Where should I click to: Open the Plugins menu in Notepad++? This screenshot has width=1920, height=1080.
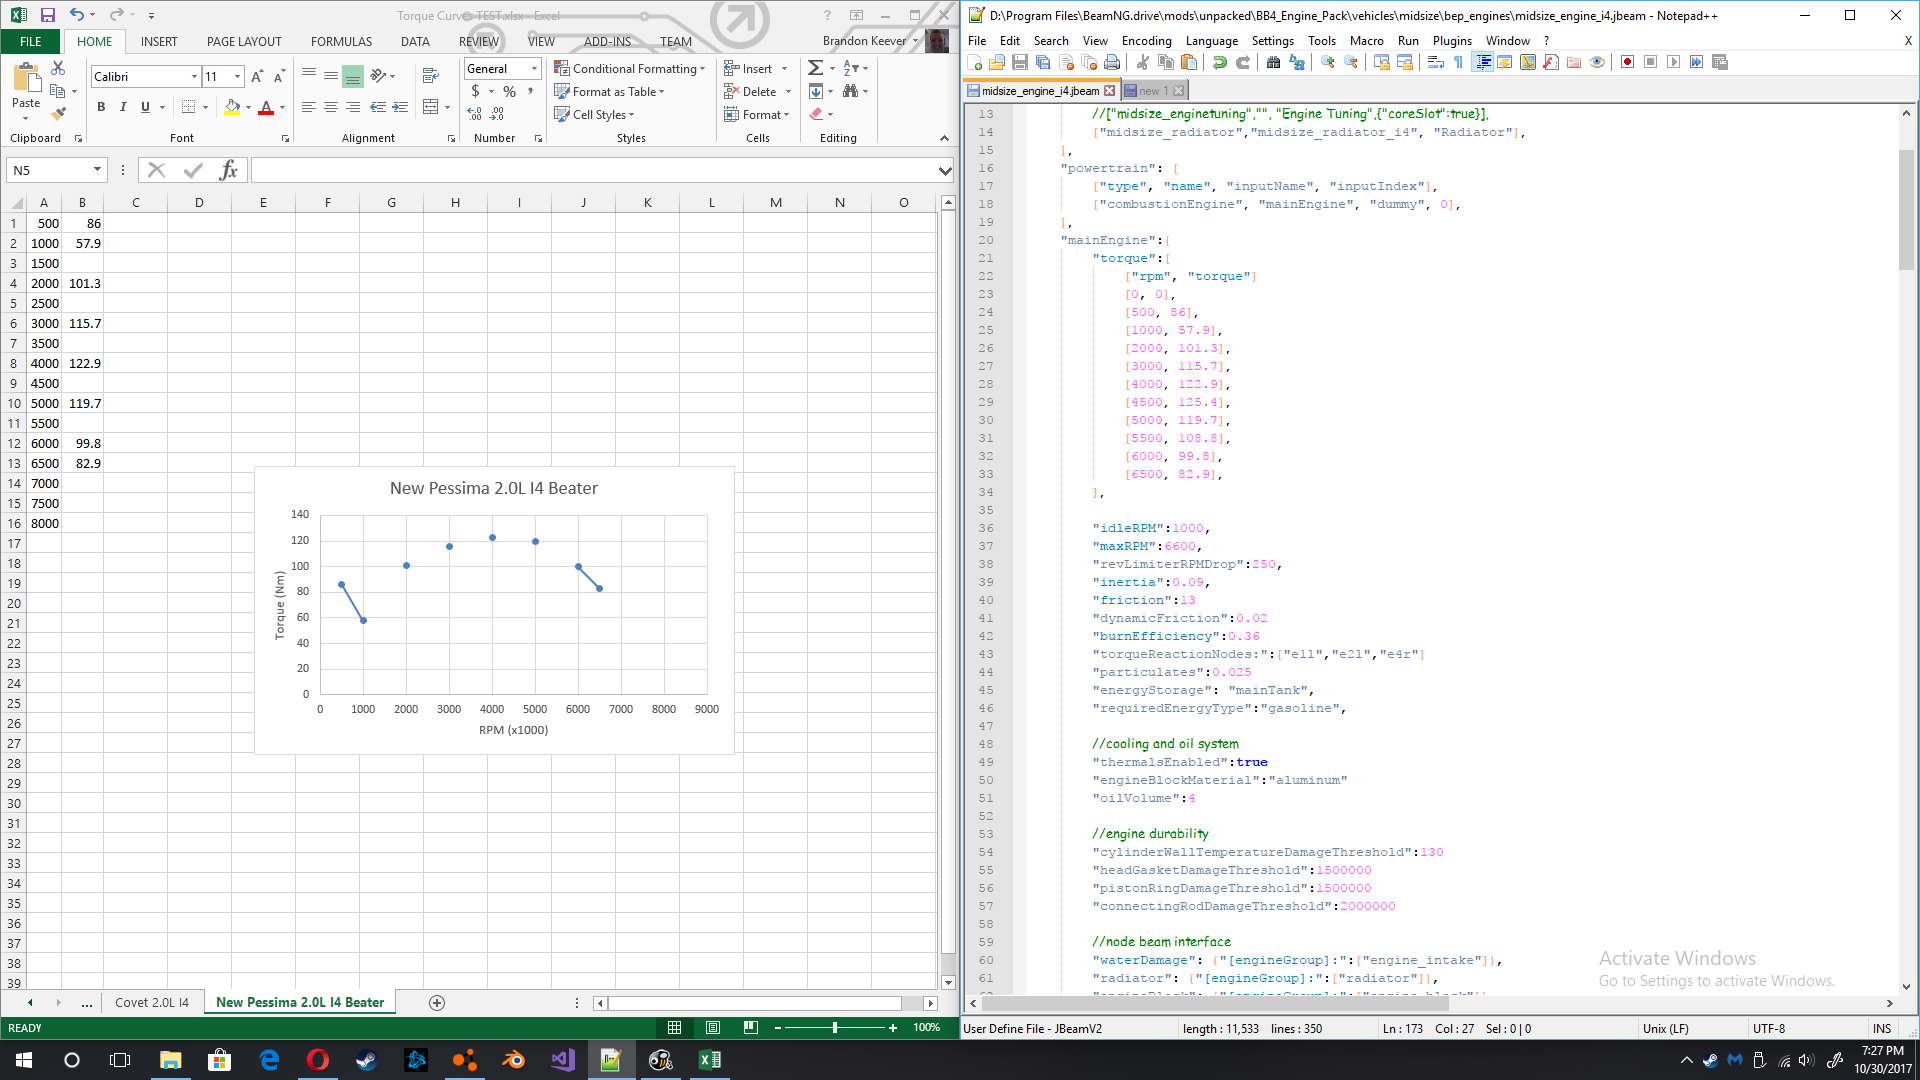pyautogui.click(x=1452, y=41)
